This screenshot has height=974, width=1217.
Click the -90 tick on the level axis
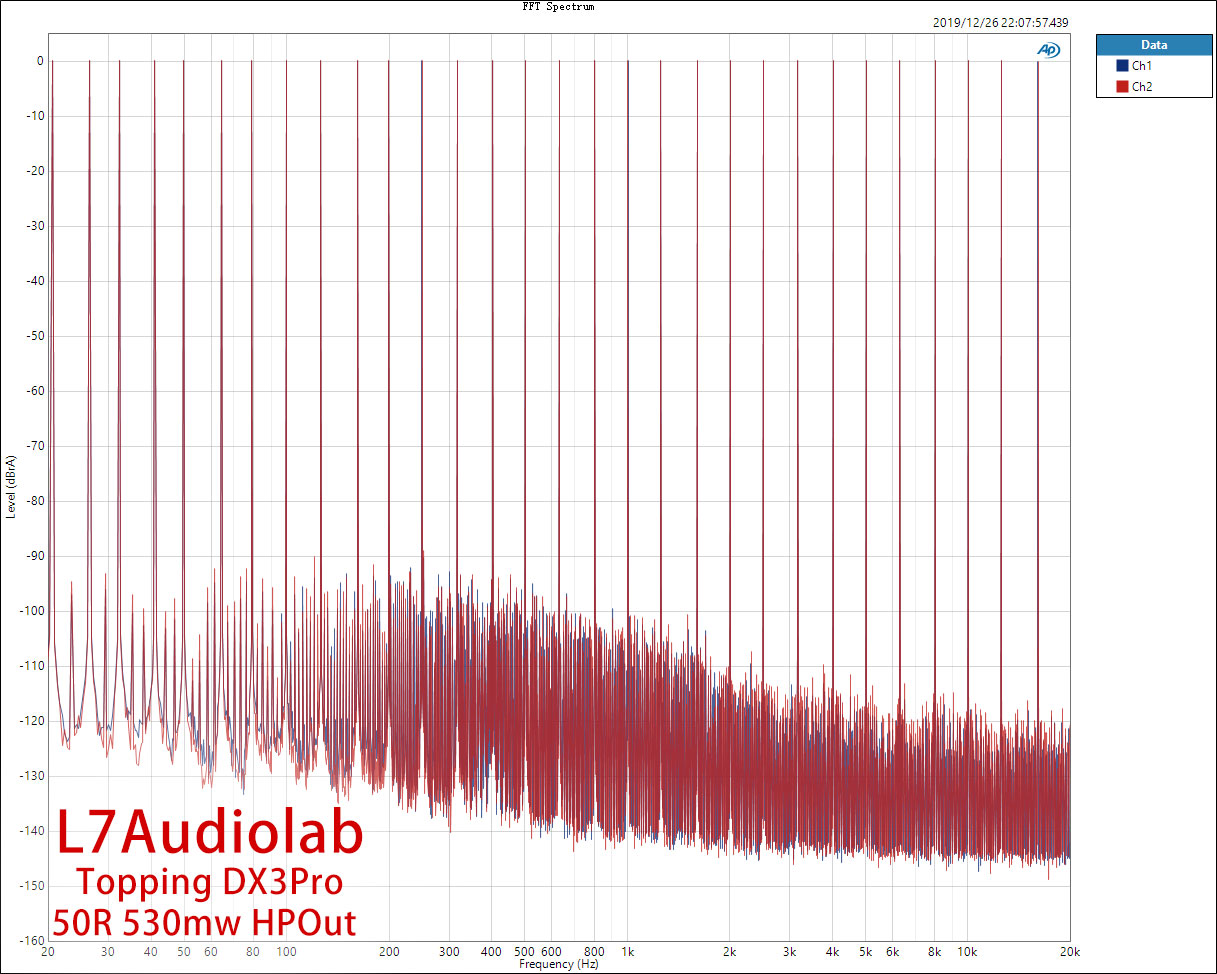pos(34,556)
